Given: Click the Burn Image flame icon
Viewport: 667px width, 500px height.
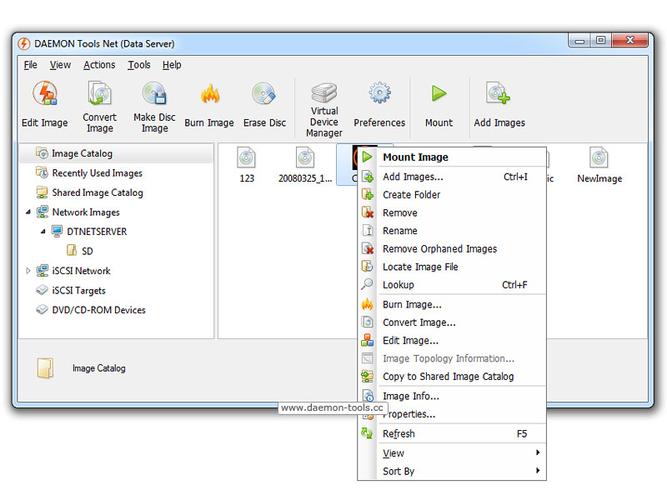Looking at the screenshot, I should click(209, 96).
